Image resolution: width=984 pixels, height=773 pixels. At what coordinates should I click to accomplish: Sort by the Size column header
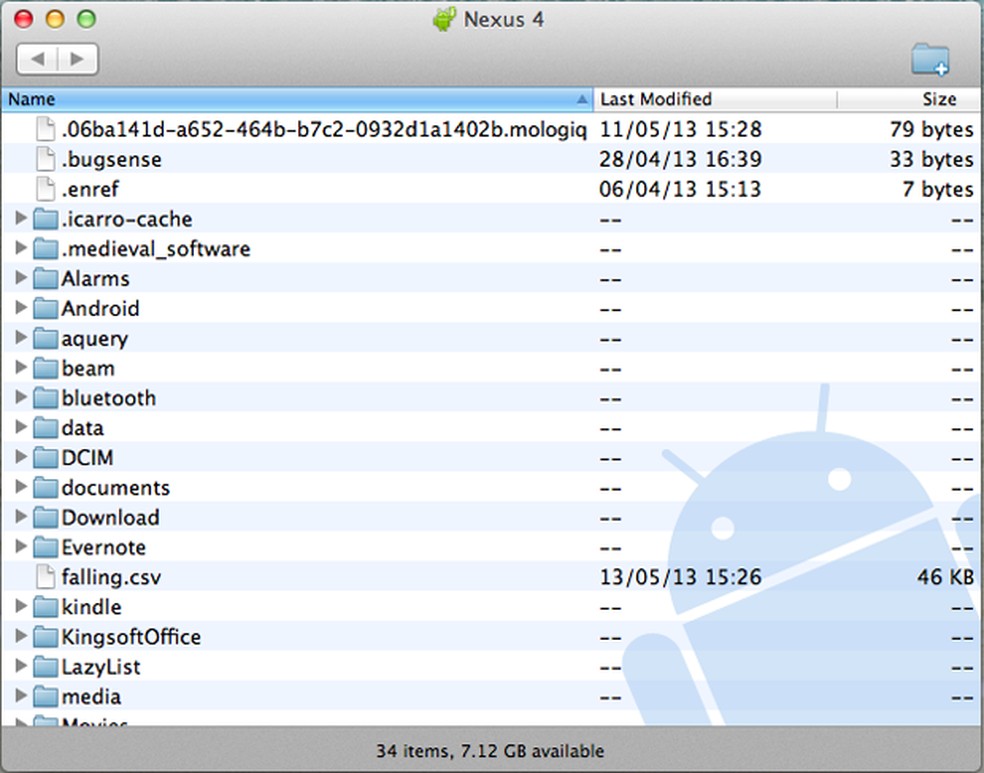pyautogui.click(x=909, y=99)
